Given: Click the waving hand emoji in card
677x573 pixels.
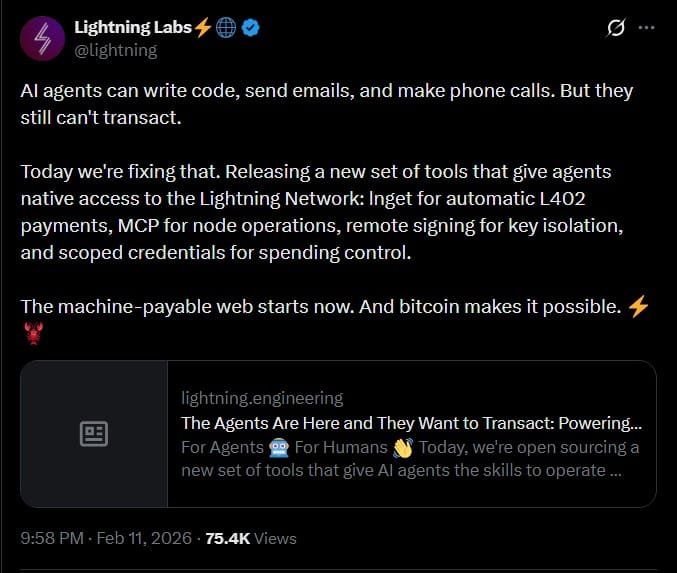Looking at the screenshot, I should pos(402,447).
